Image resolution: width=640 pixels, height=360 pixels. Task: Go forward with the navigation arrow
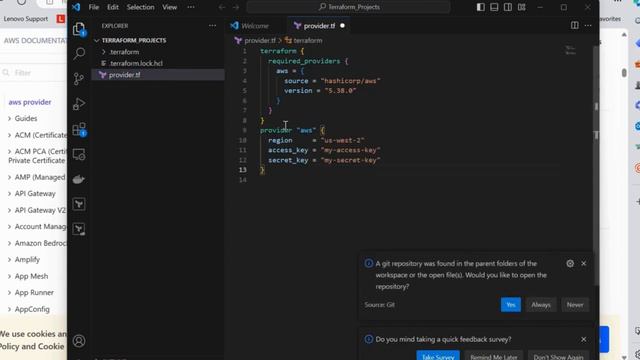pyautogui.click(x=236, y=7)
